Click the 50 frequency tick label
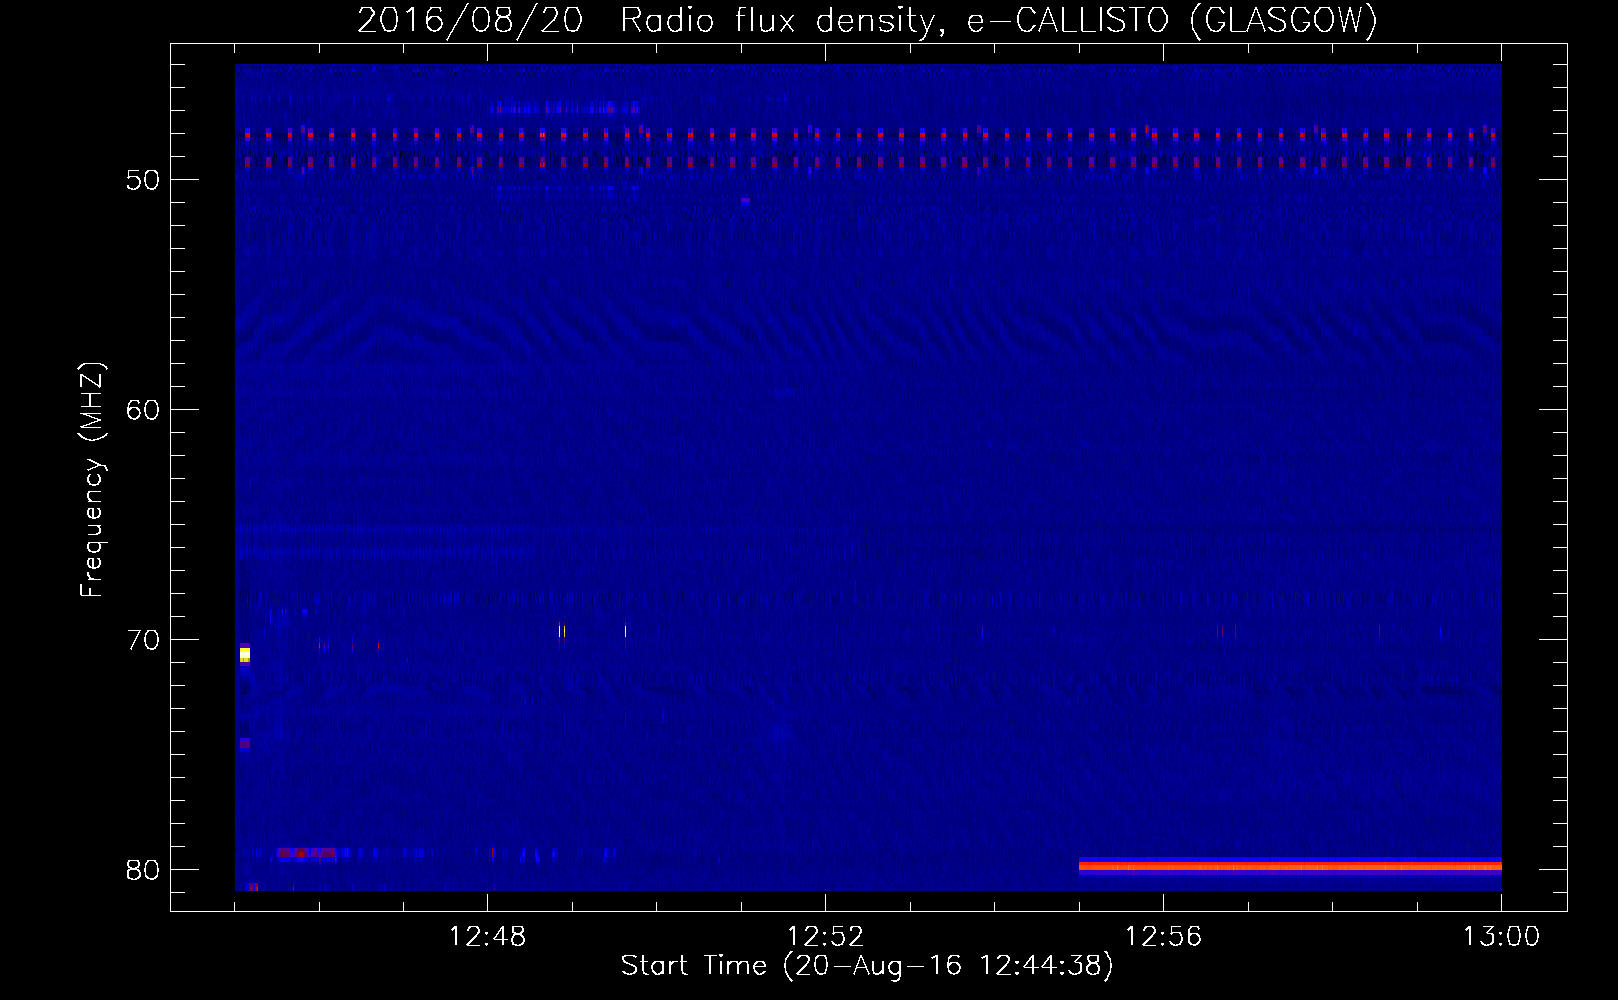The width and height of the screenshot is (1618, 1000). tap(144, 180)
